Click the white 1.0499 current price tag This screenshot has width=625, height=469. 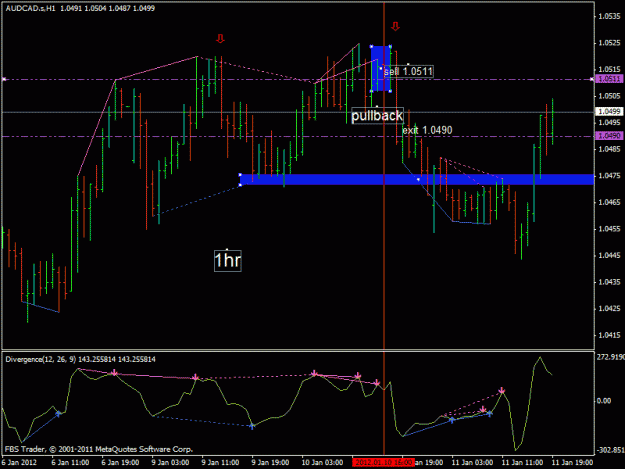[609, 111]
